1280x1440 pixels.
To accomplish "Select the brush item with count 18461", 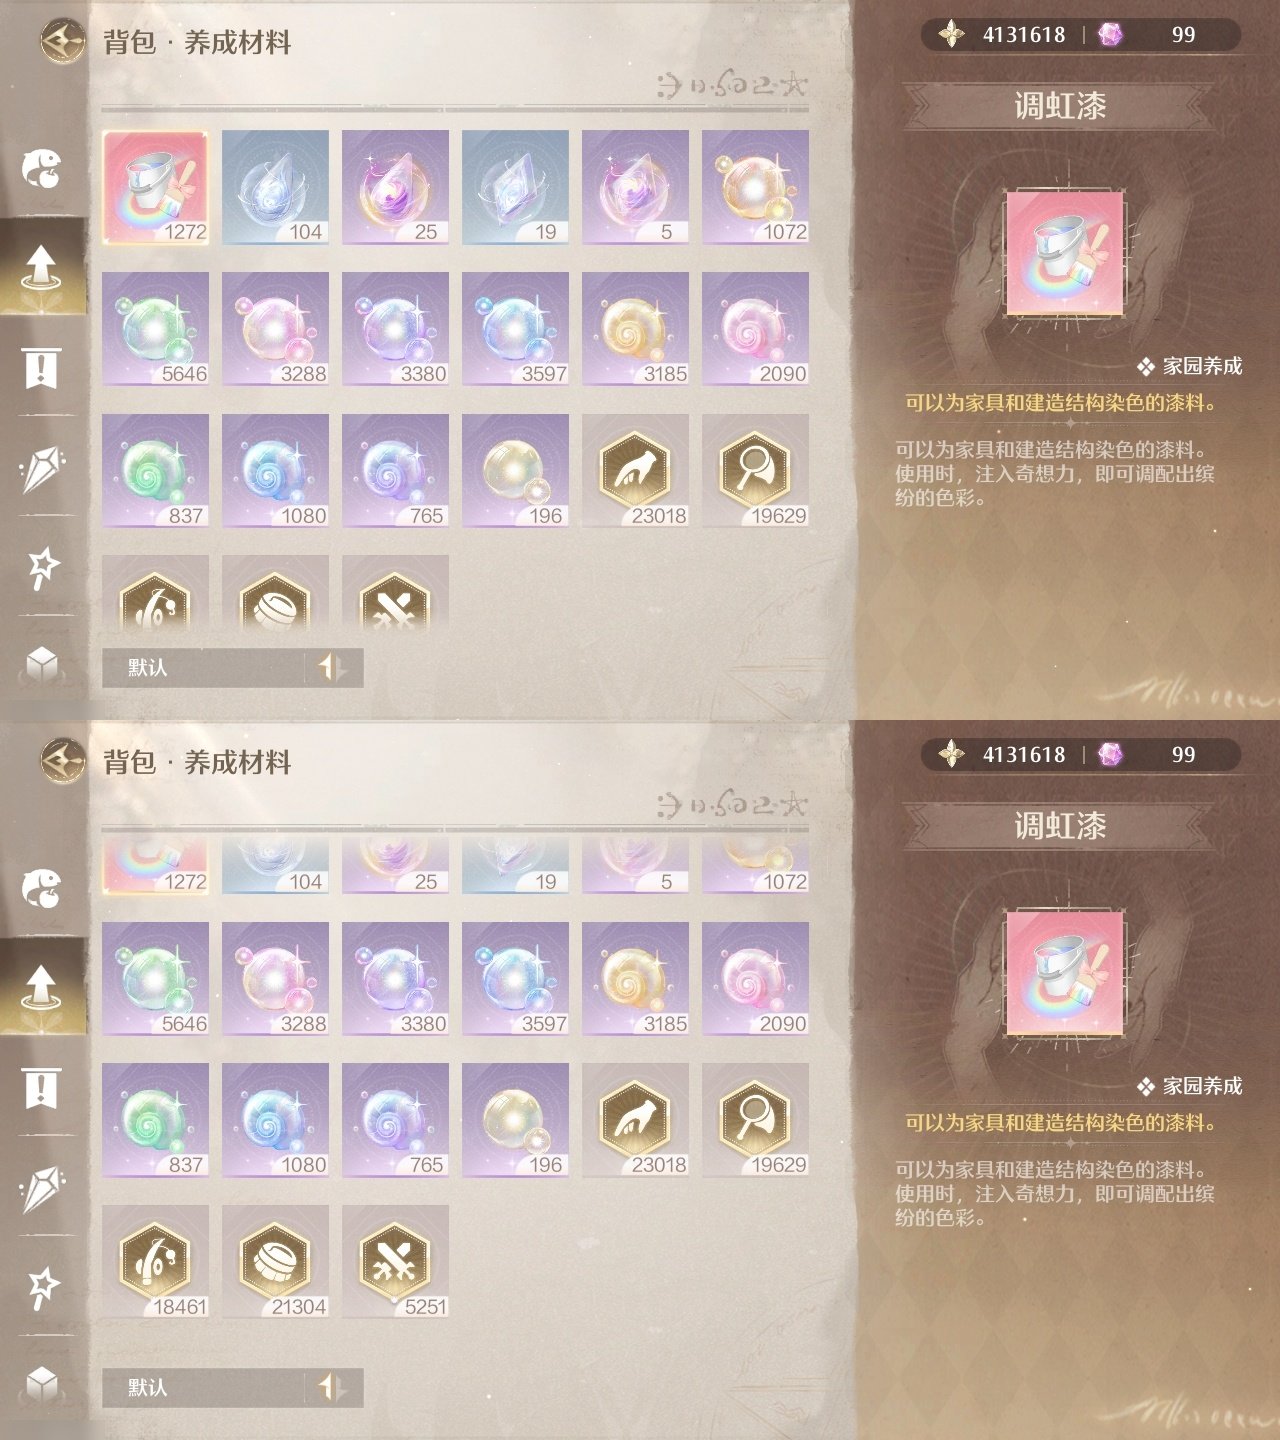I will coord(155,1261).
